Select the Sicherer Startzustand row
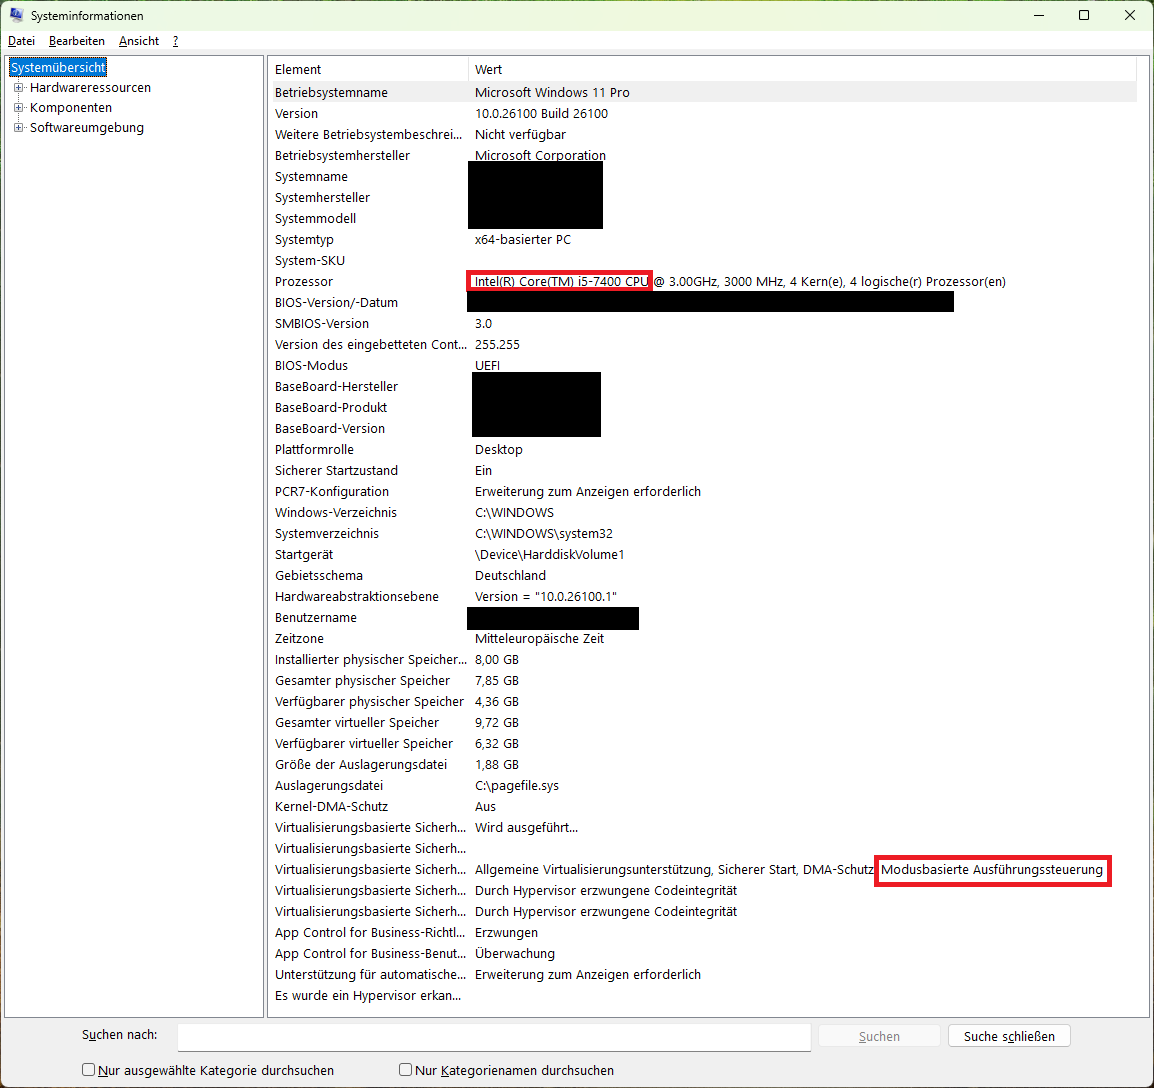The height and width of the screenshot is (1088, 1154). click(x=703, y=470)
